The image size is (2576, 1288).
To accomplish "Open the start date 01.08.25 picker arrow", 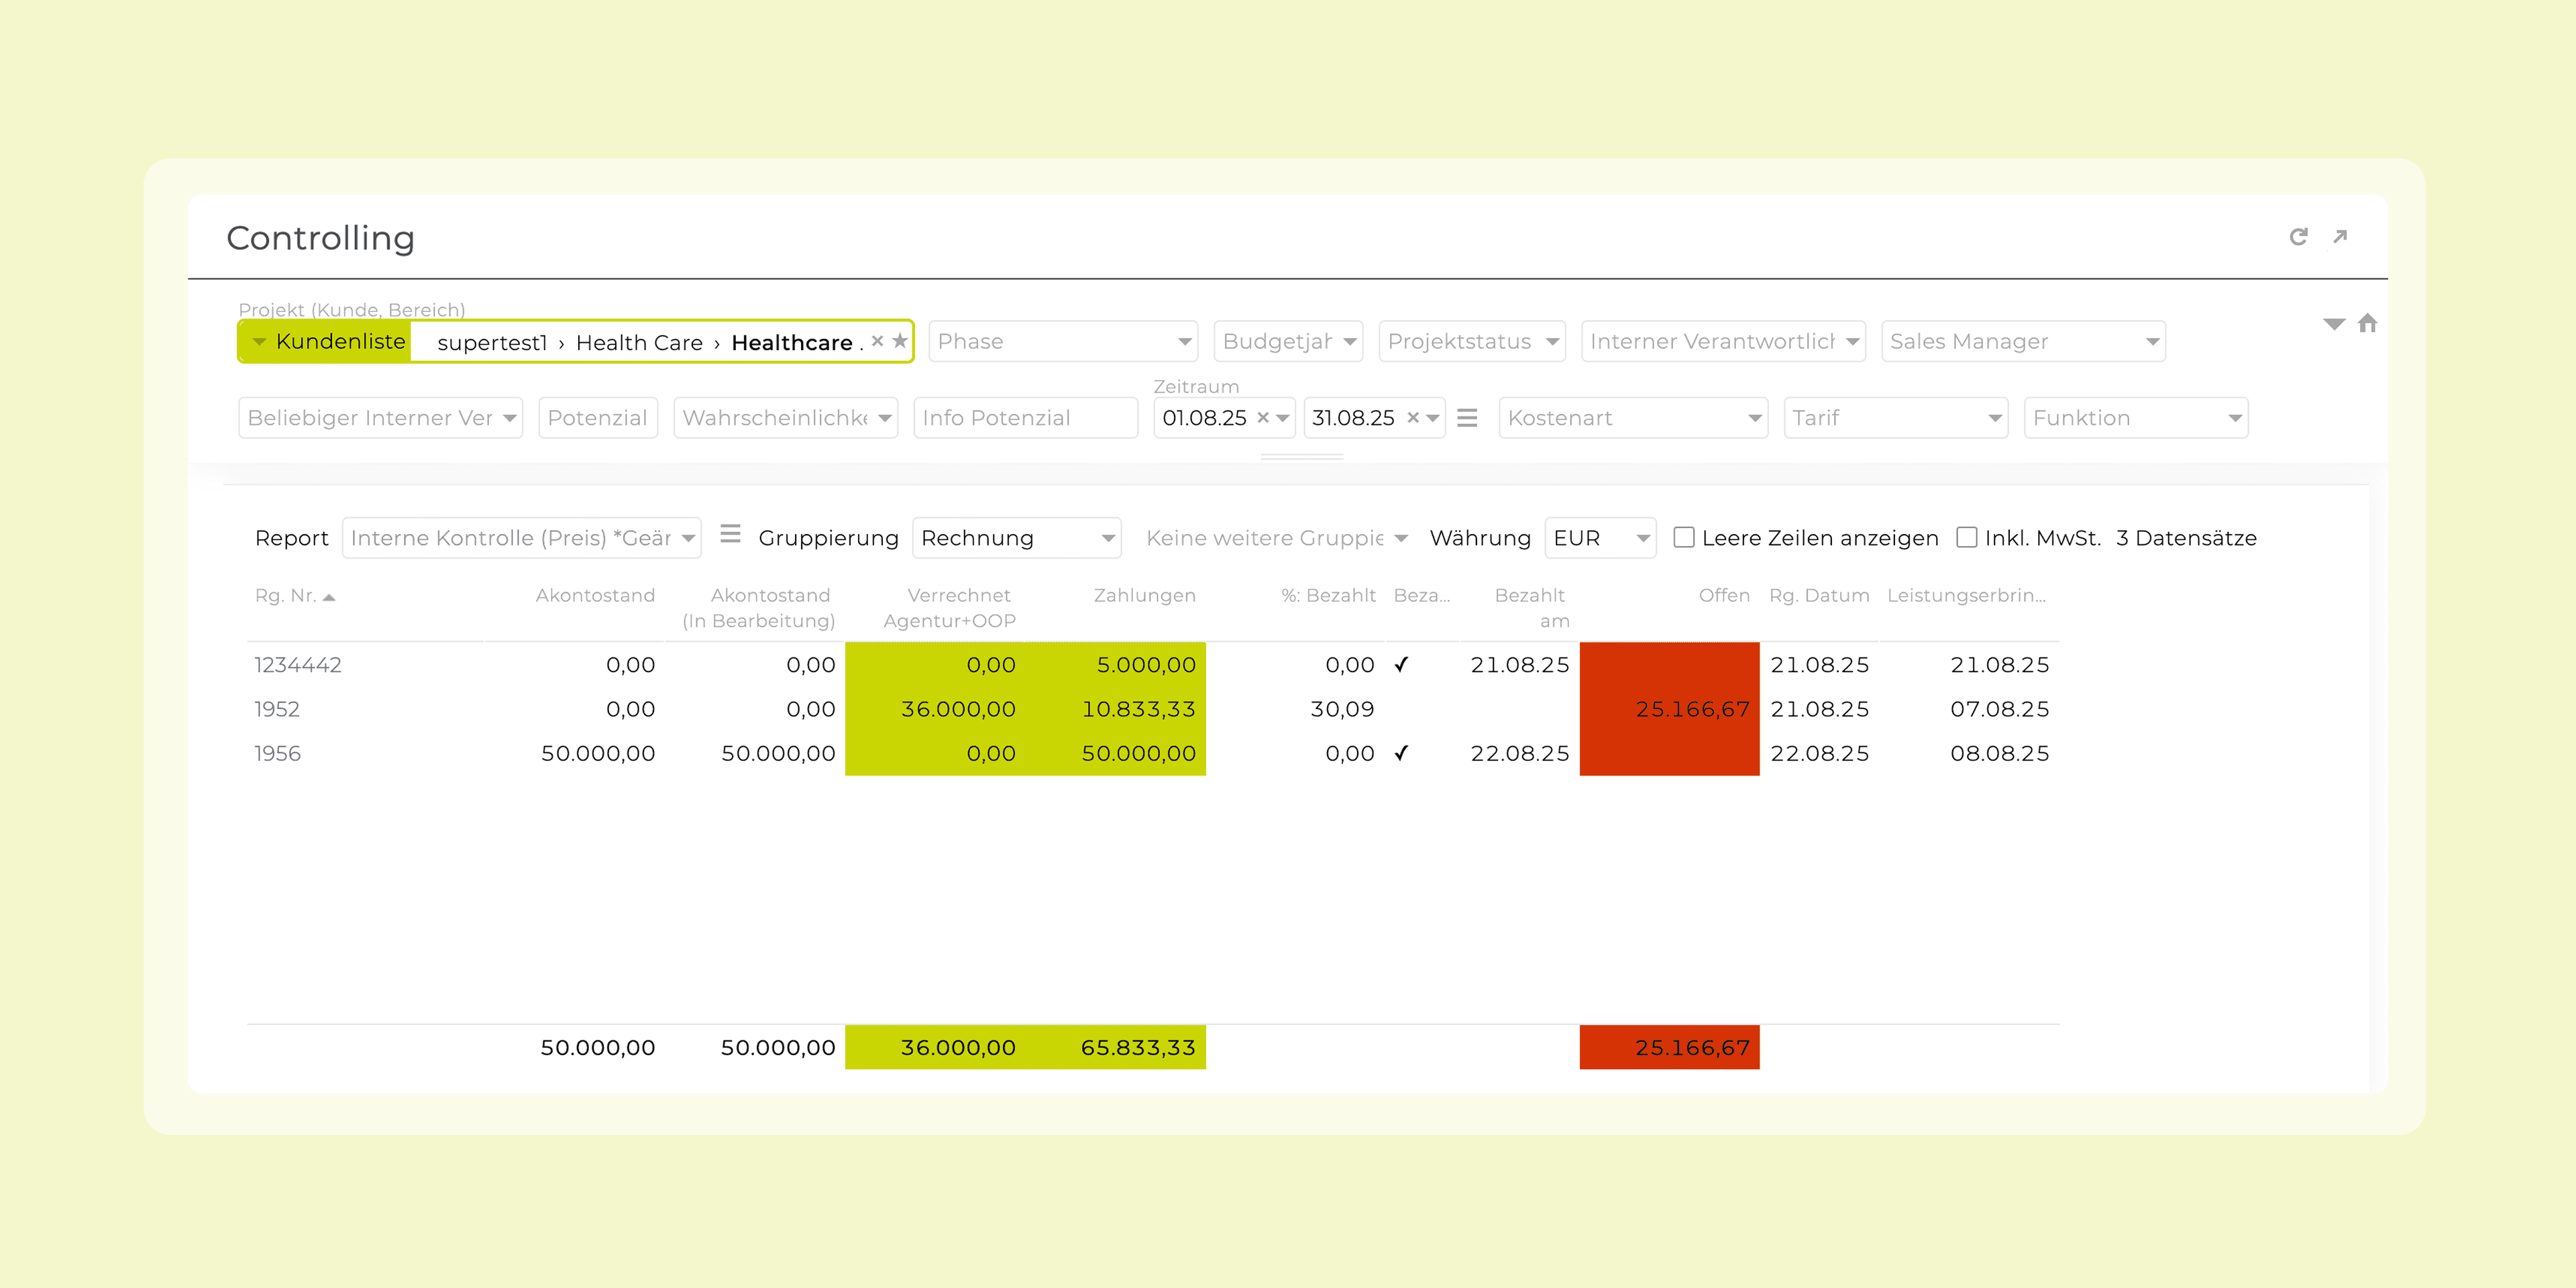I will pyautogui.click(x=1283, y=418).
